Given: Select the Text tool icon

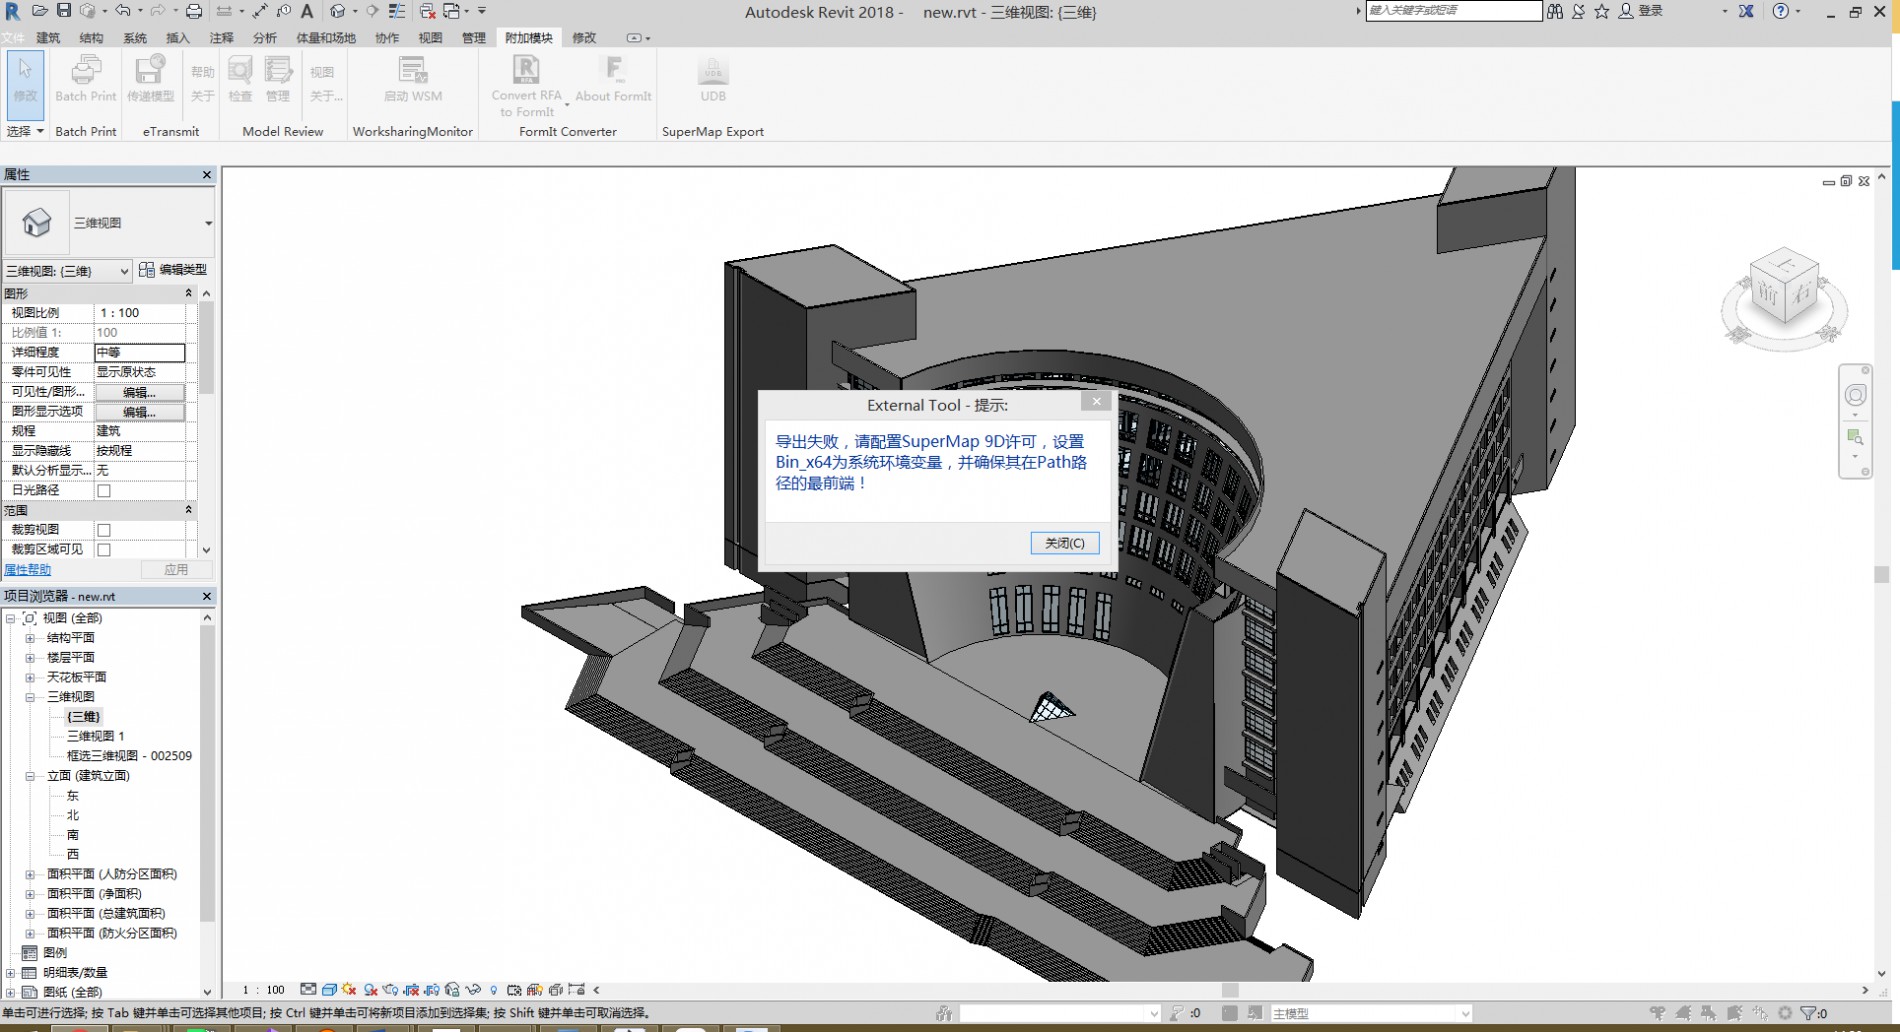Looking at the screenshot, I should pyautogui.click(x=307, y=11).
